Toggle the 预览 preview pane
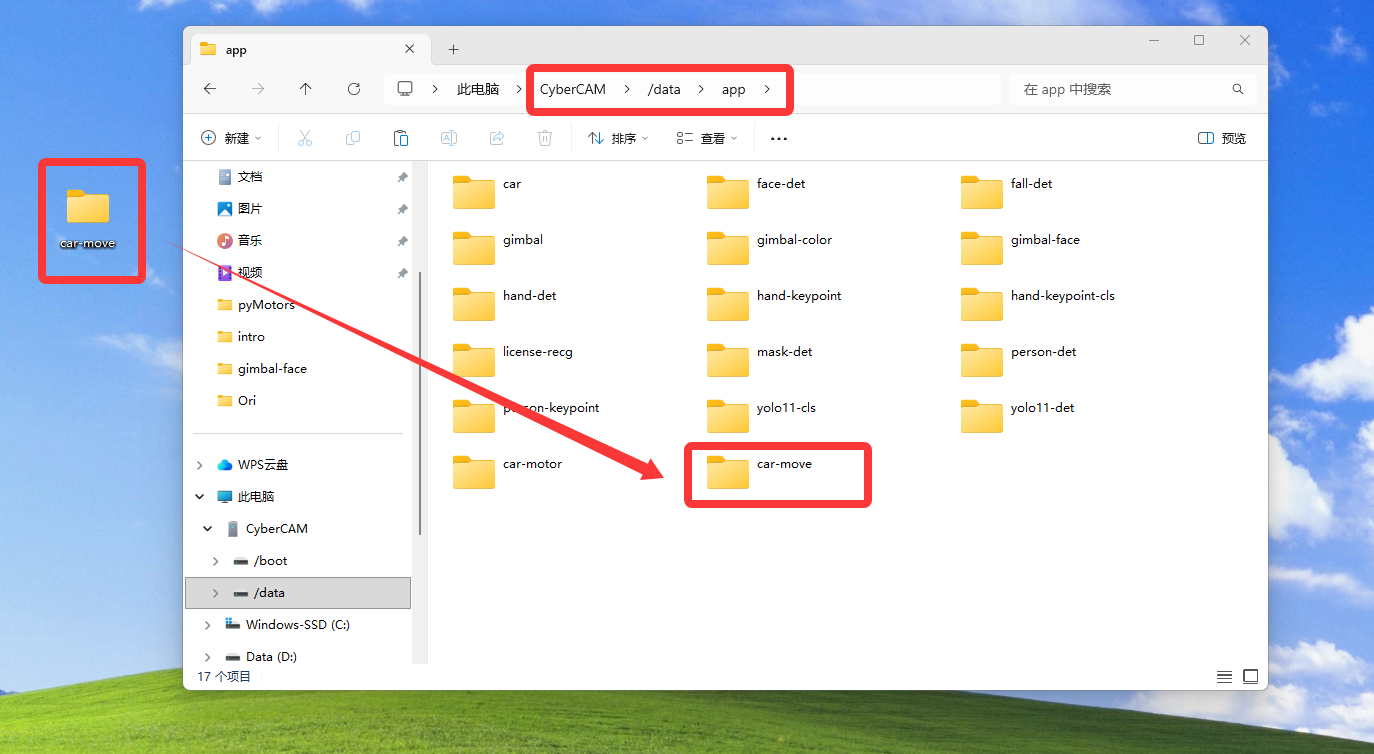1374x754 pixels. pyautogui.click(x=1222, y=138)
